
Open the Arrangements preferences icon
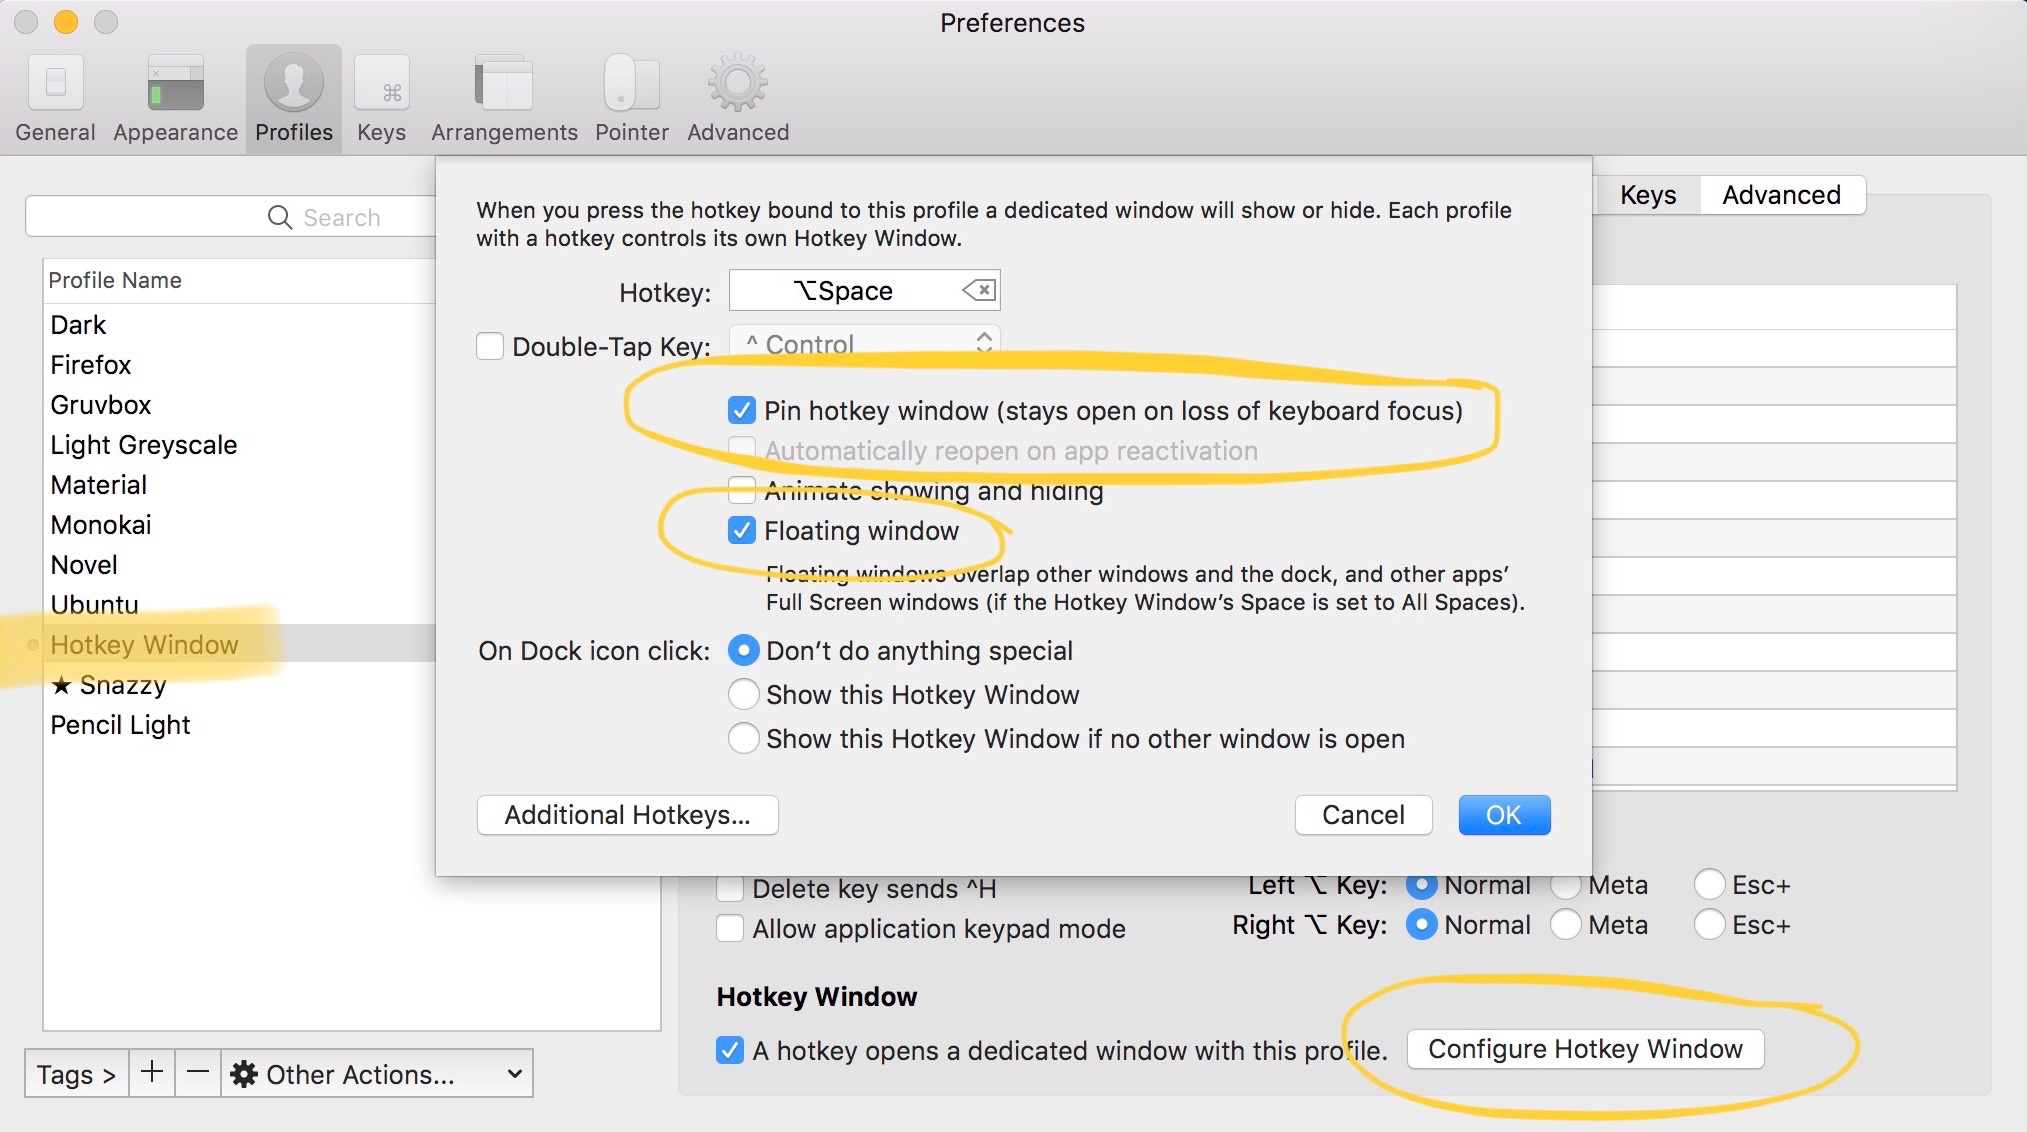coord(504,84)
